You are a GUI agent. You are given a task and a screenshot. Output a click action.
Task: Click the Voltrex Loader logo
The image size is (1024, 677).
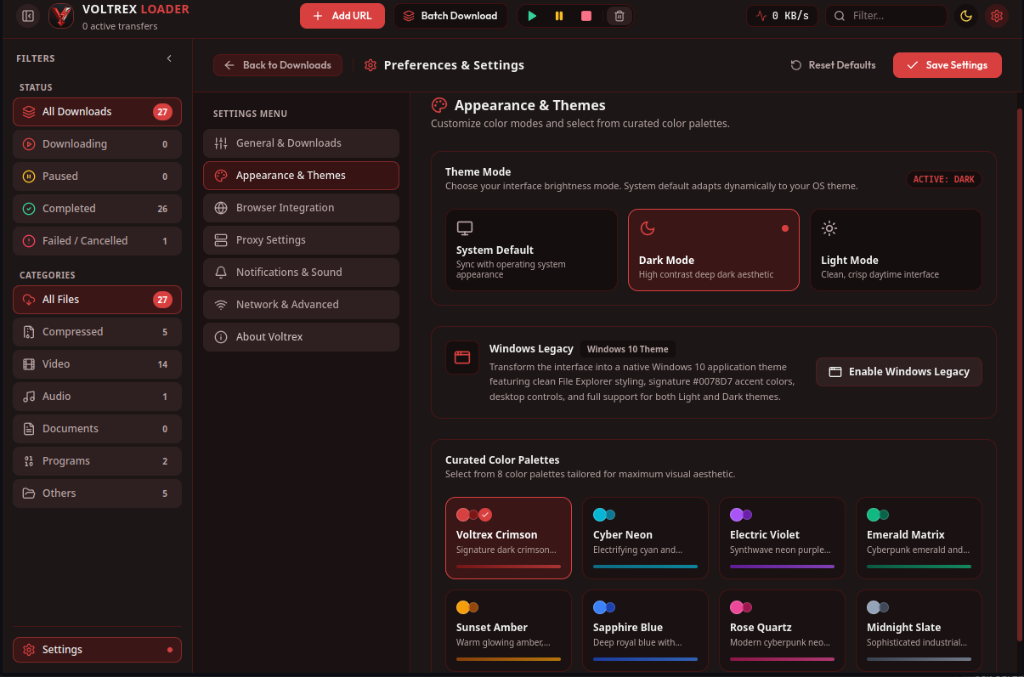tap(61, 16)
